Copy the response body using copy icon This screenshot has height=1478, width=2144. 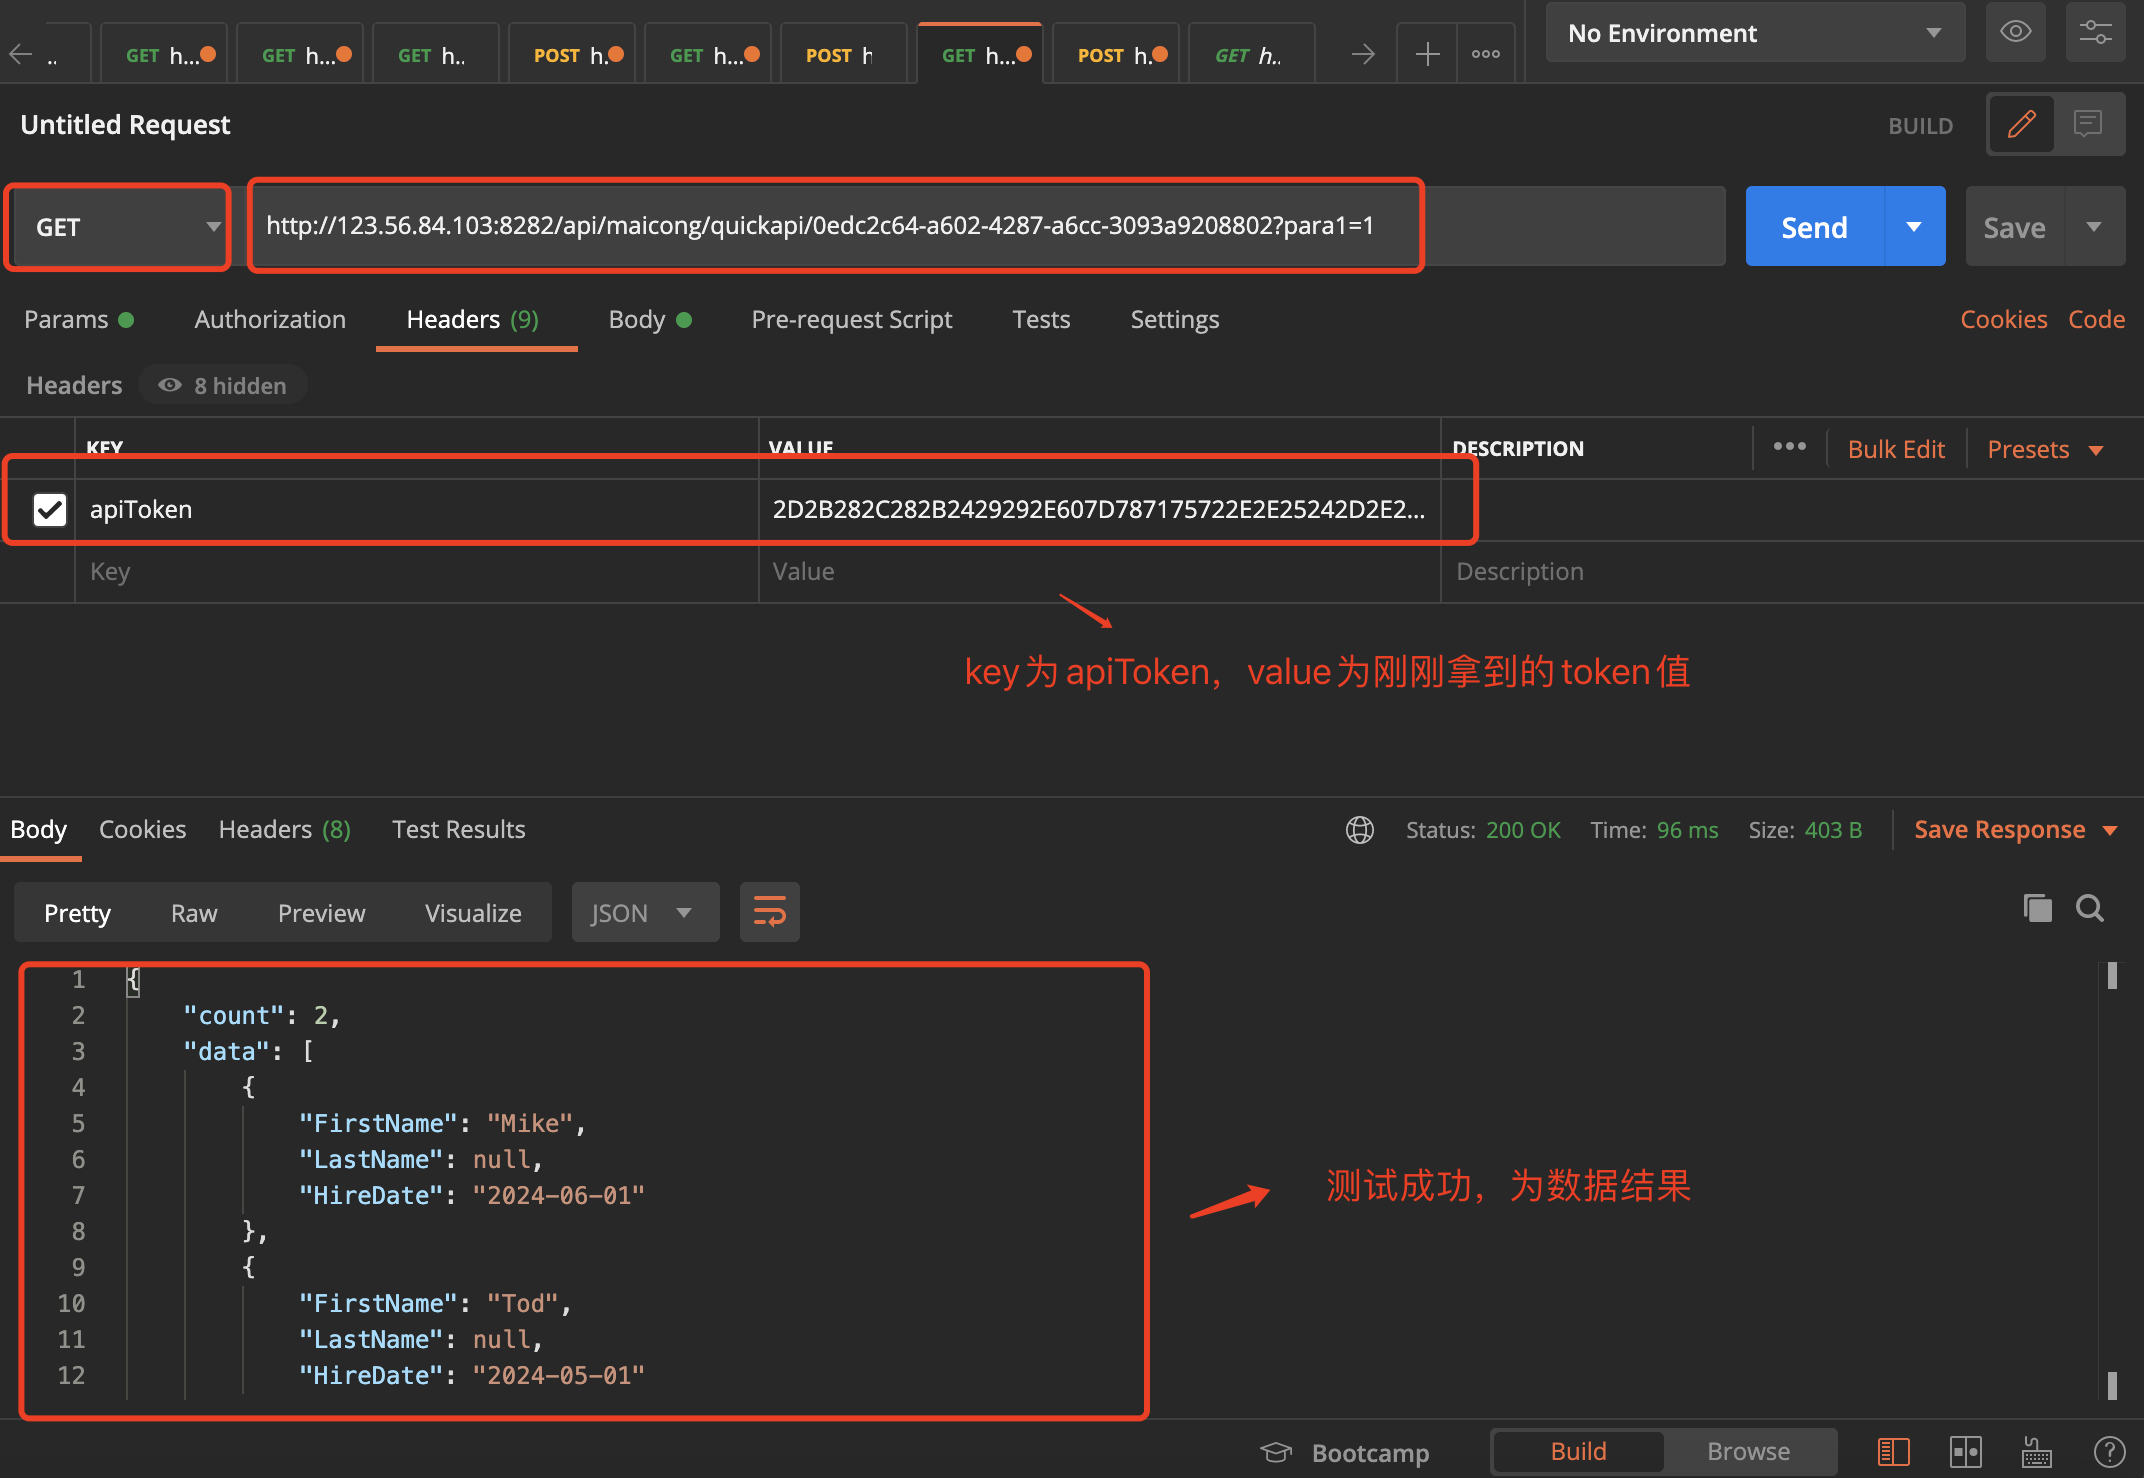(2037, 908)
